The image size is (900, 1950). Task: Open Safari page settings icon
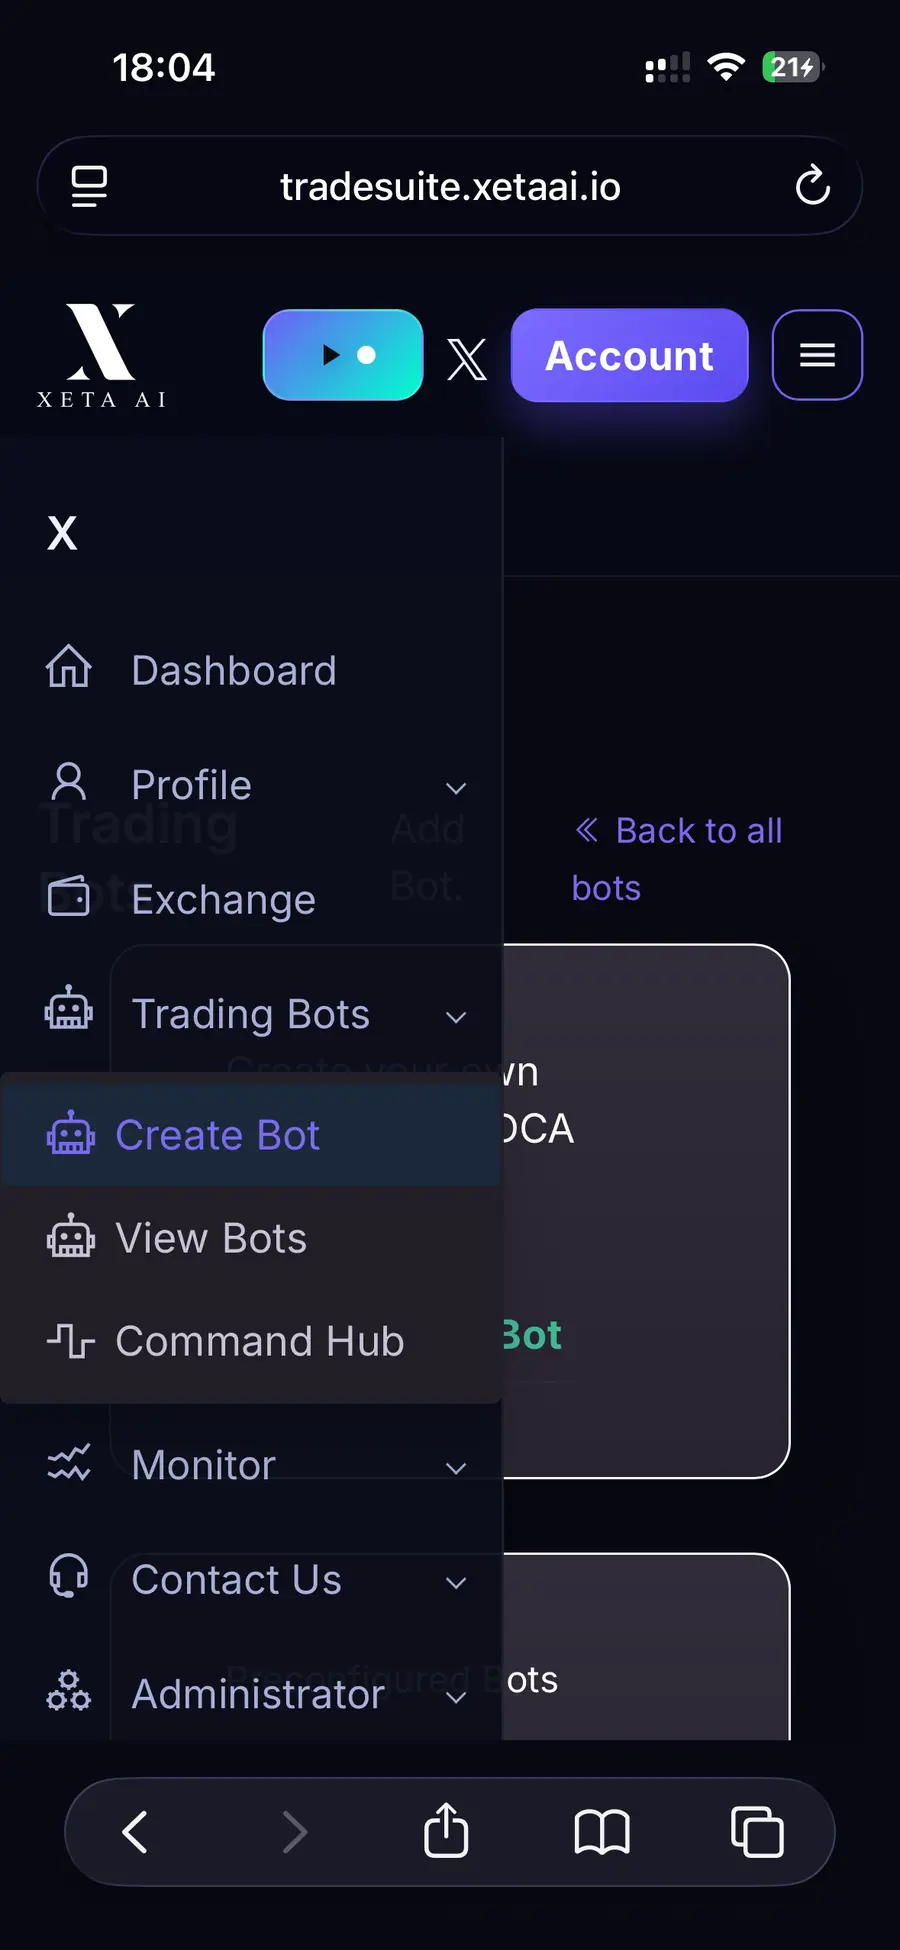click(x=89, y=186)
